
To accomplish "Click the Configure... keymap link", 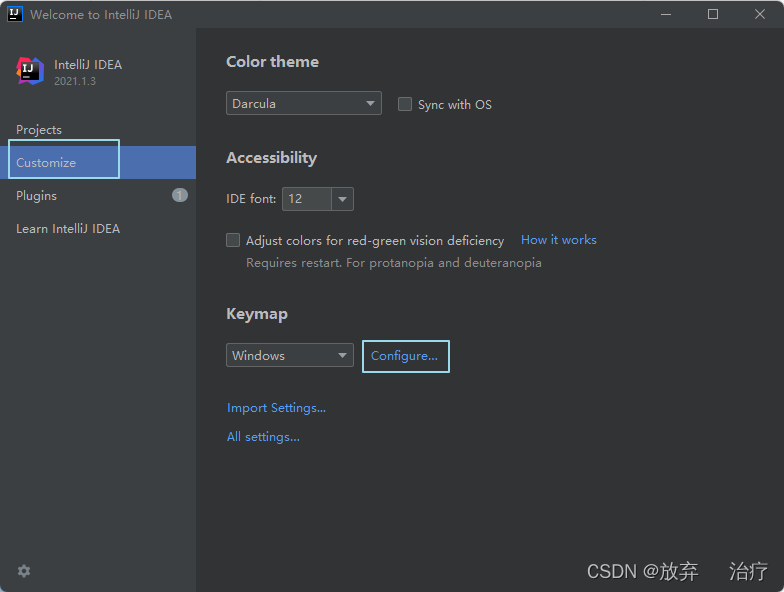I will coord(404,356).
